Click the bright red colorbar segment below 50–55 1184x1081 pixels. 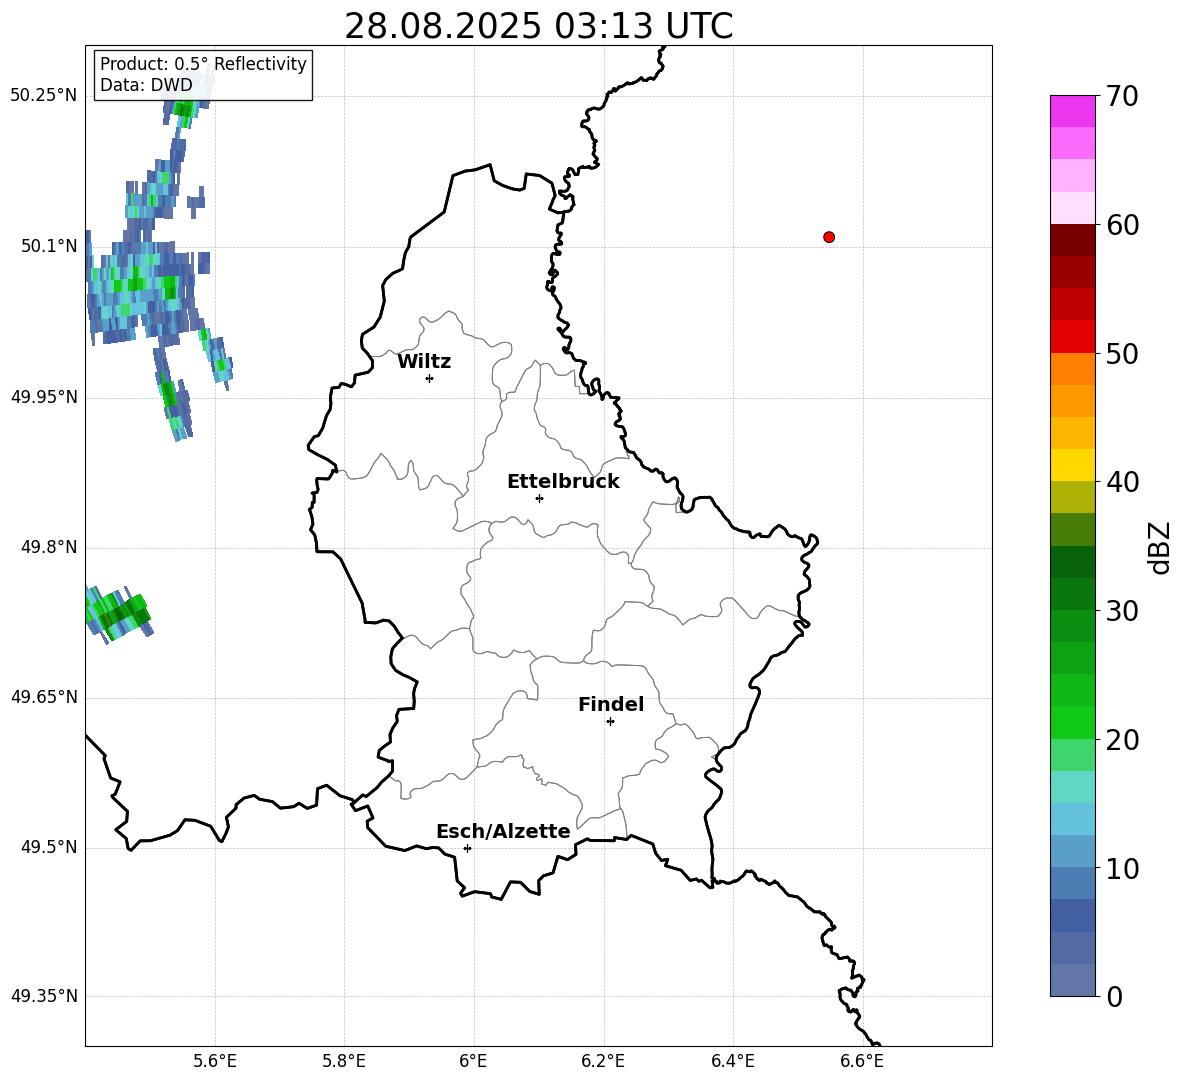click(1072, 337)
